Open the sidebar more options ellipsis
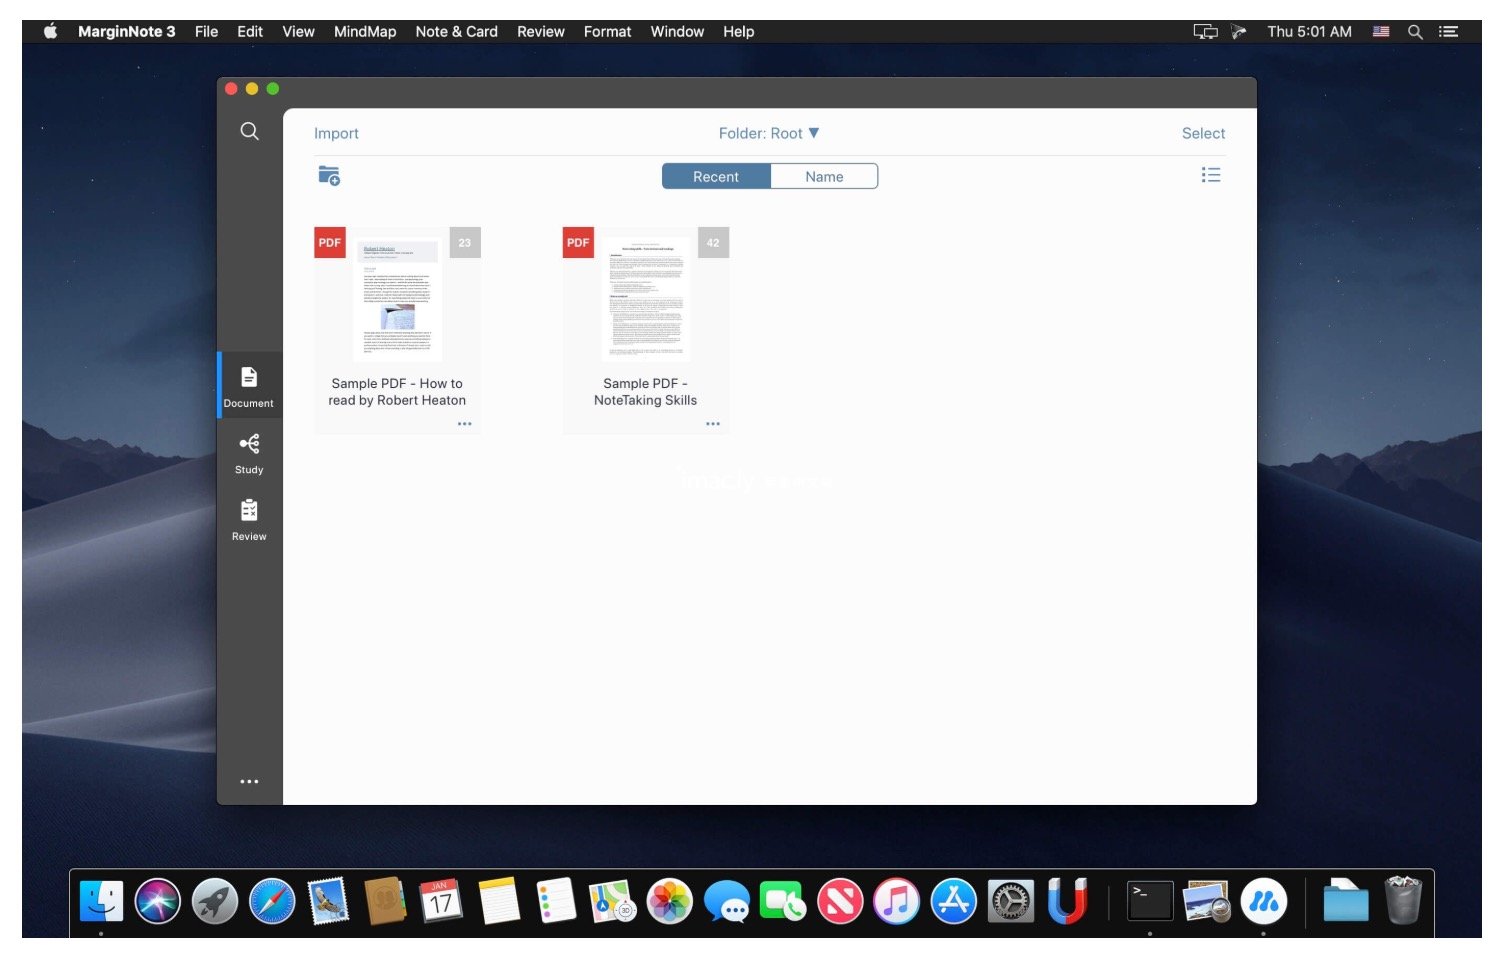Image resolution: width=1510 pixels, height=960 pixels. [x=249, y=781]
